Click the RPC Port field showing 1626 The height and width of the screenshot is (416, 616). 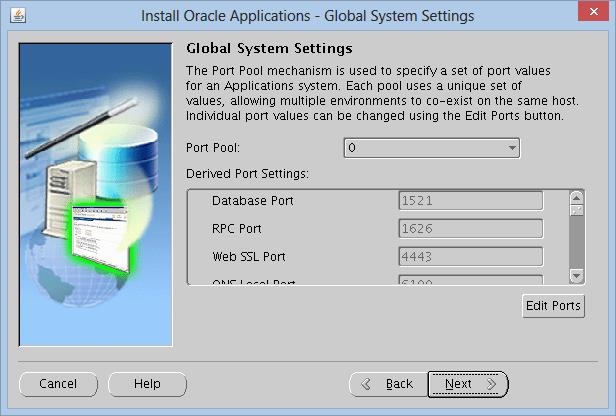click(x=471, y=229)
